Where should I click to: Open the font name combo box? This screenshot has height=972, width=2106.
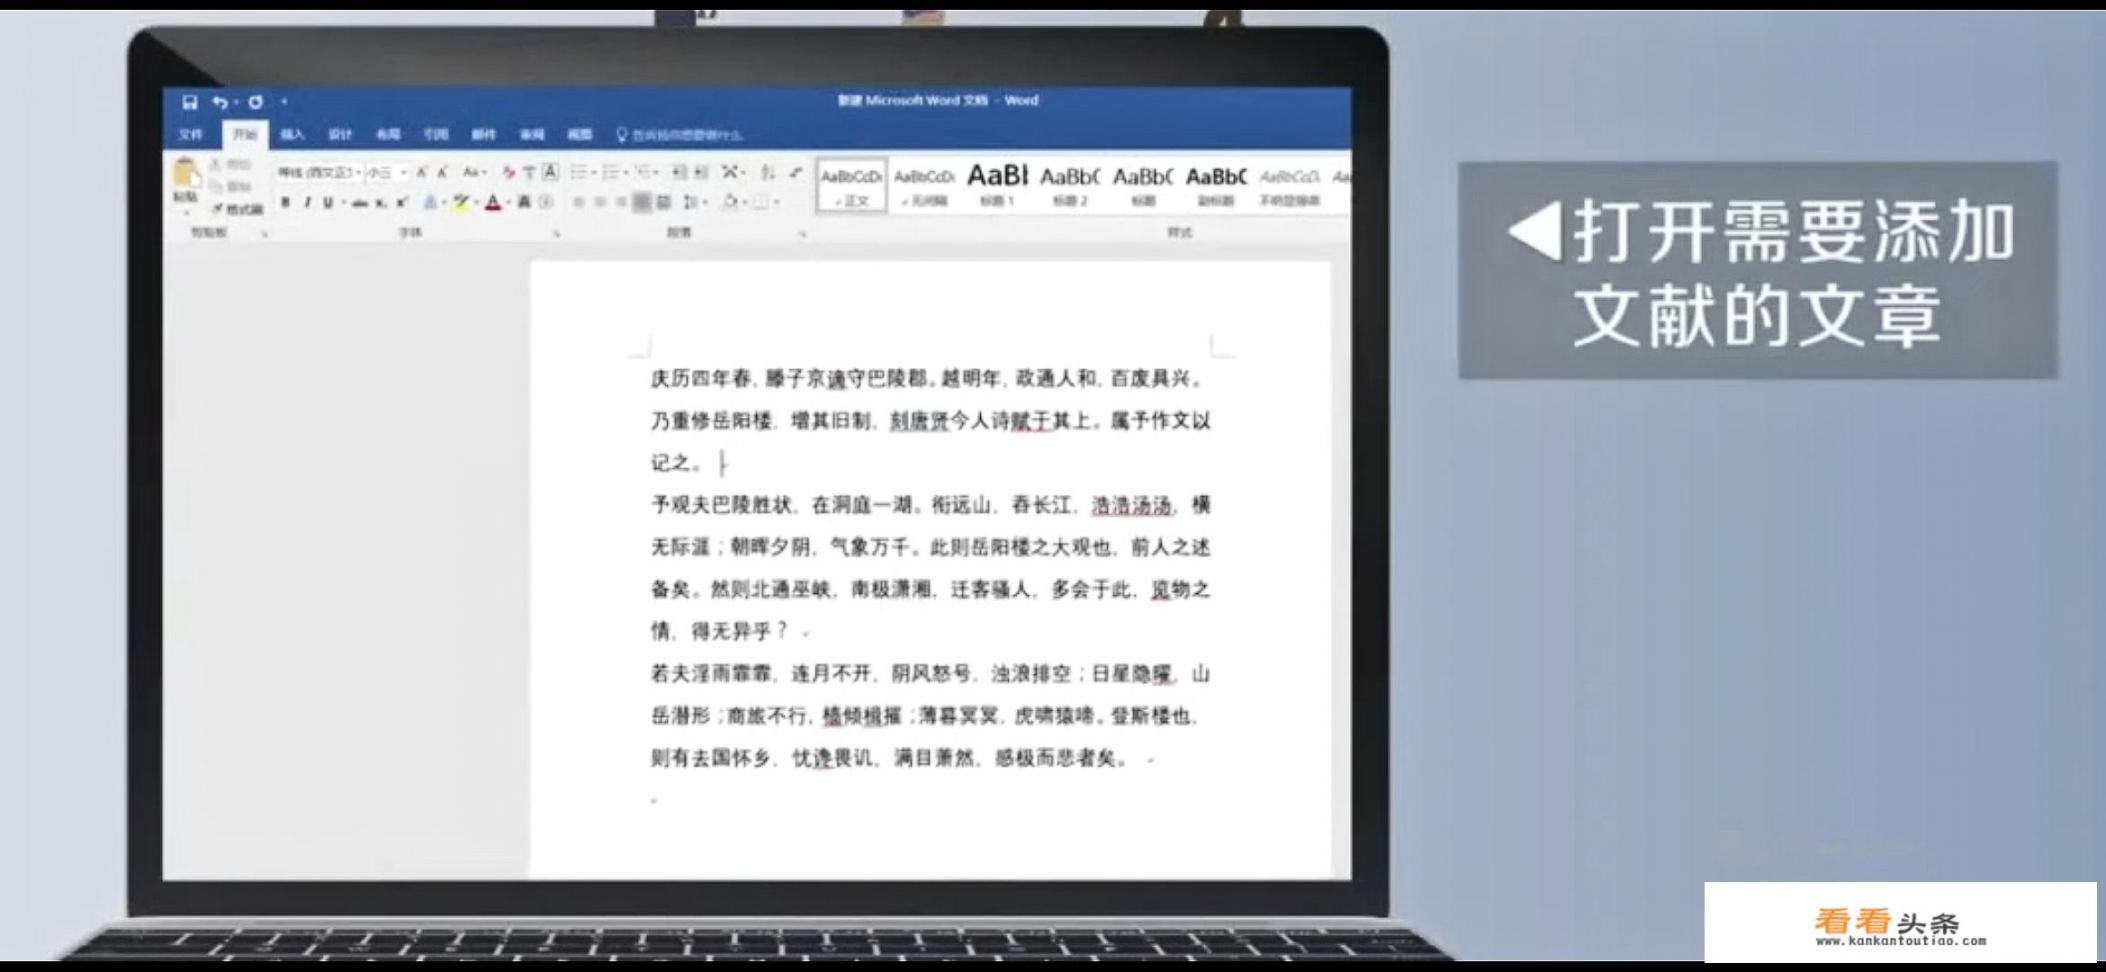click(319, 173)
